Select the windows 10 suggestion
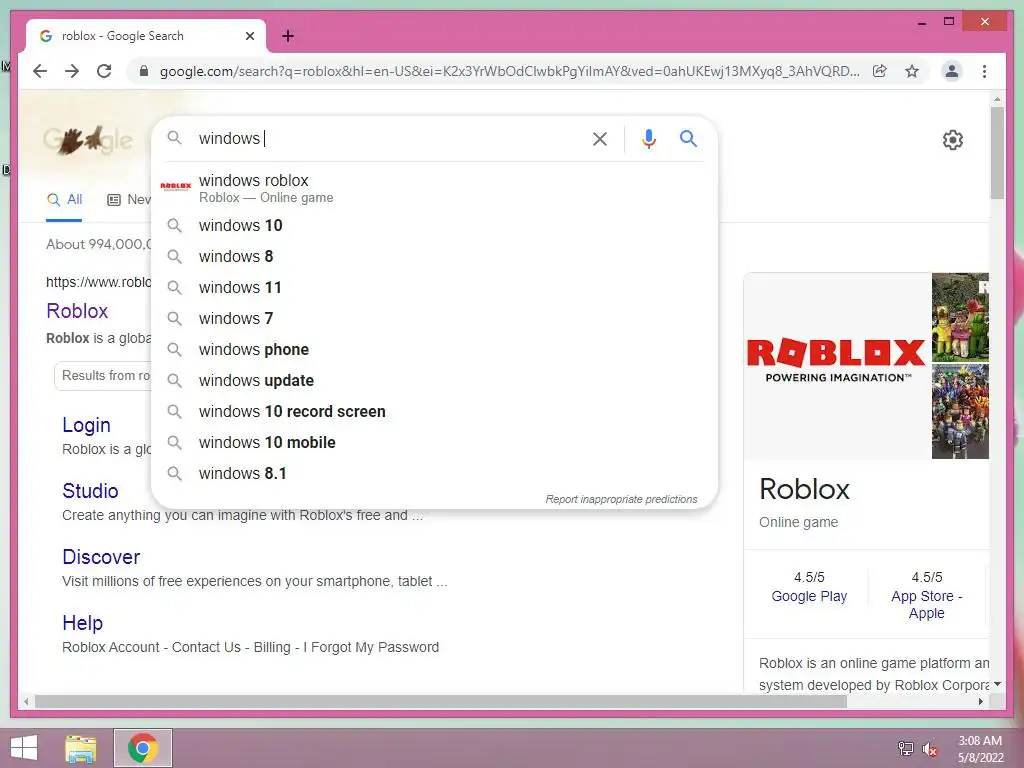 (434, 225)
